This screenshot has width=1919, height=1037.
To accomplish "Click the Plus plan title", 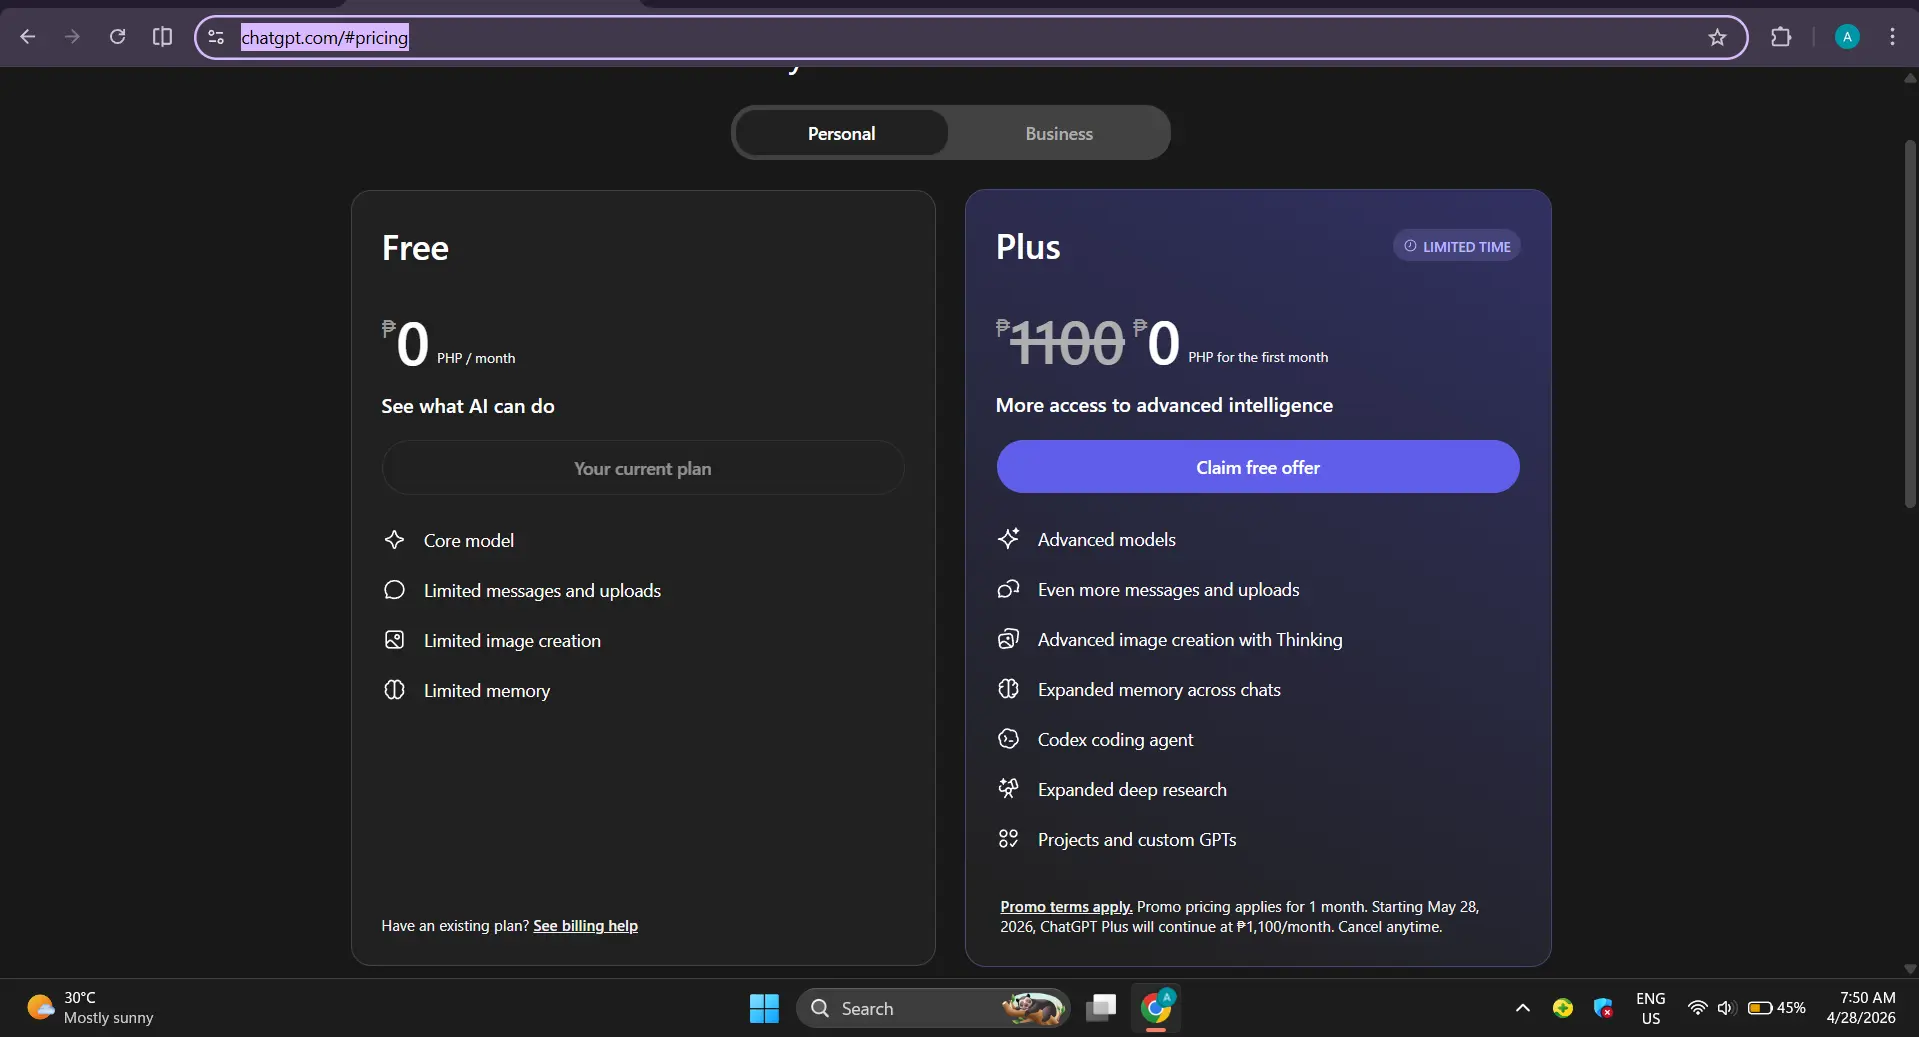I will [1028, 247].
